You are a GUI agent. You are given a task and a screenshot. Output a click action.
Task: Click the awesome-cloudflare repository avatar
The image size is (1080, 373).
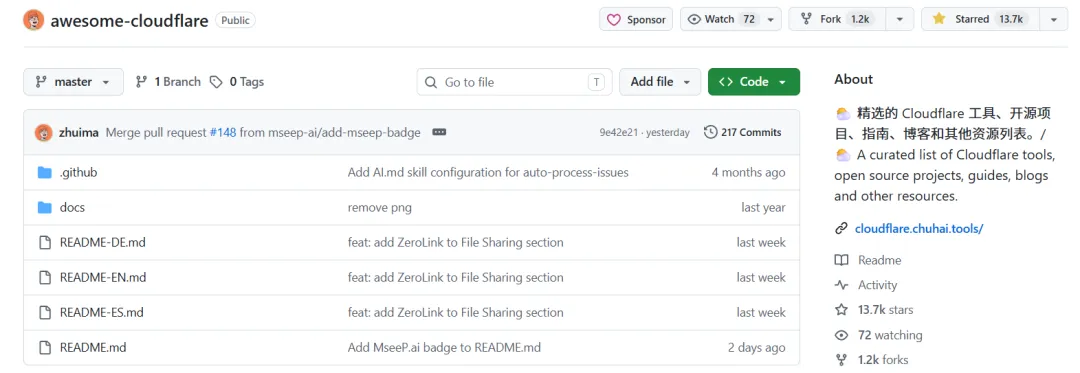pos(34,21)
